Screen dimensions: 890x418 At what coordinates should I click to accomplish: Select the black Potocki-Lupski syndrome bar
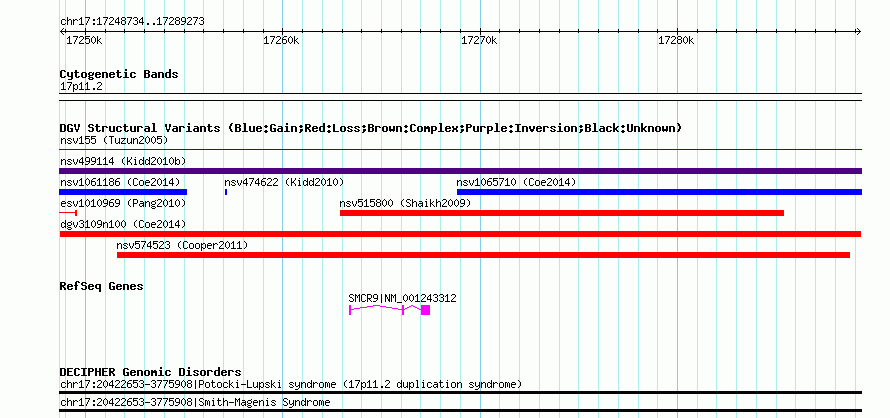click(x=460, y=392)
